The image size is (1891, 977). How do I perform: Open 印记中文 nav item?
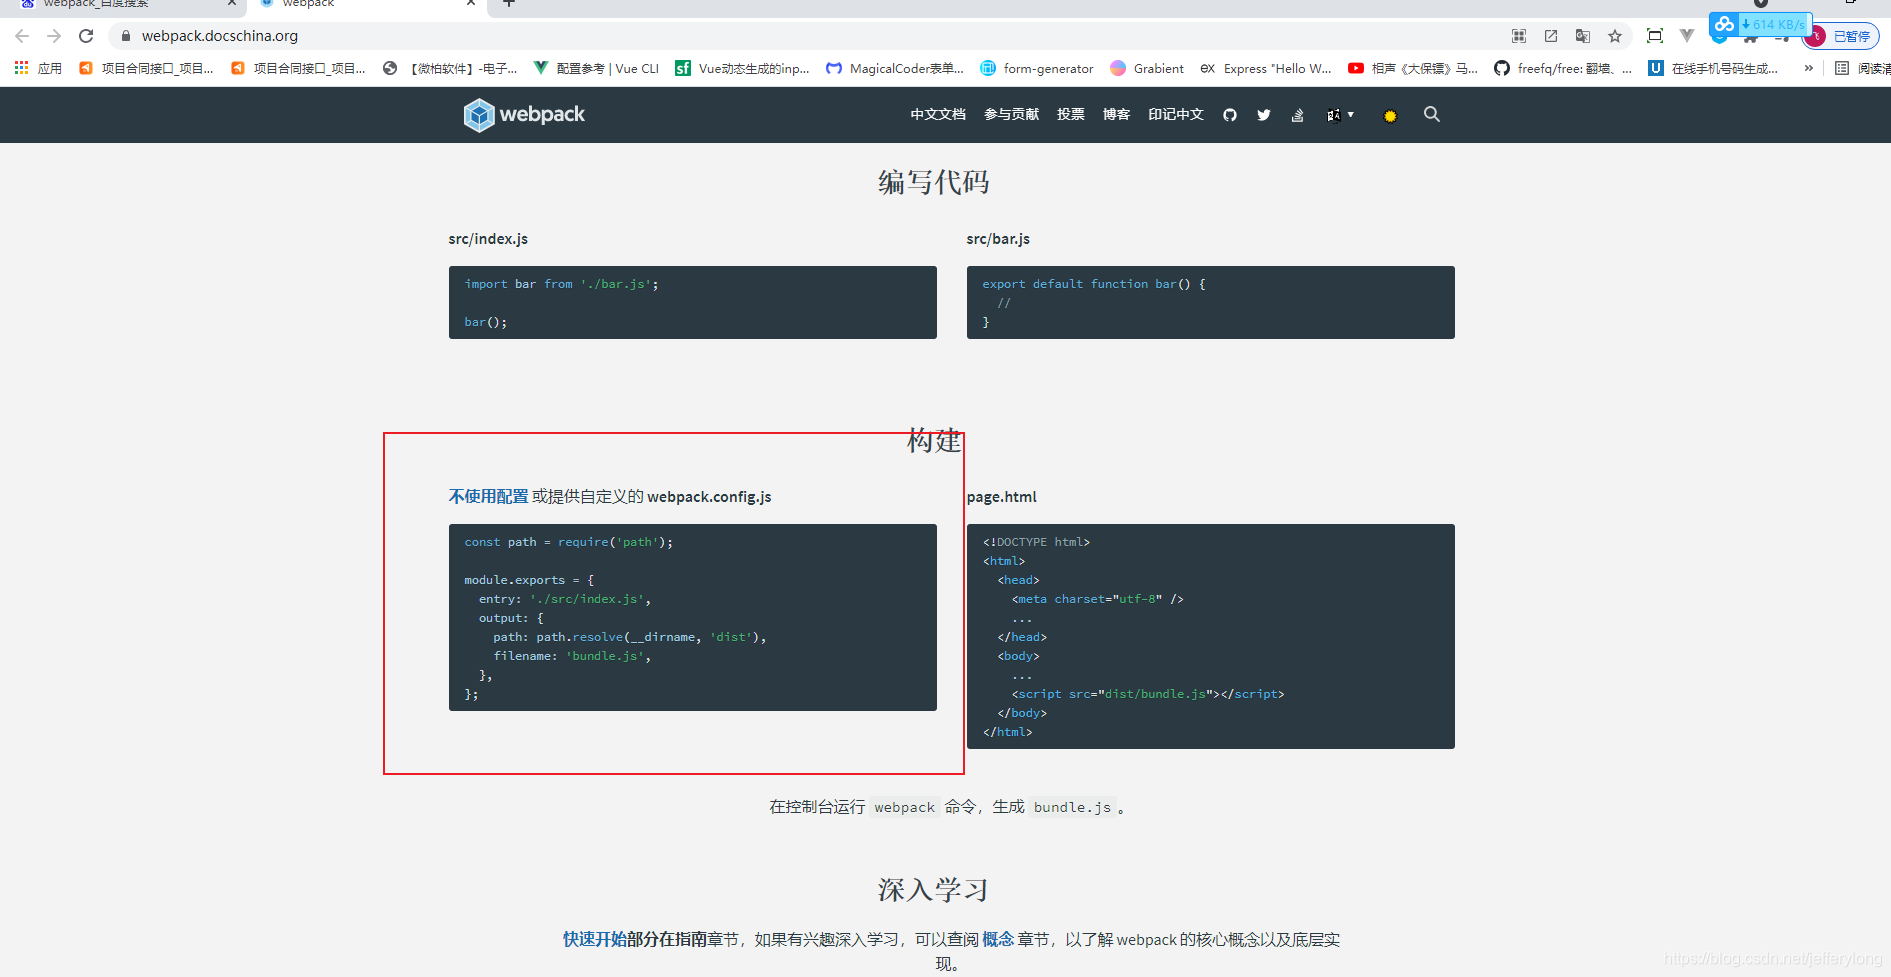(x=1176, y=114)
